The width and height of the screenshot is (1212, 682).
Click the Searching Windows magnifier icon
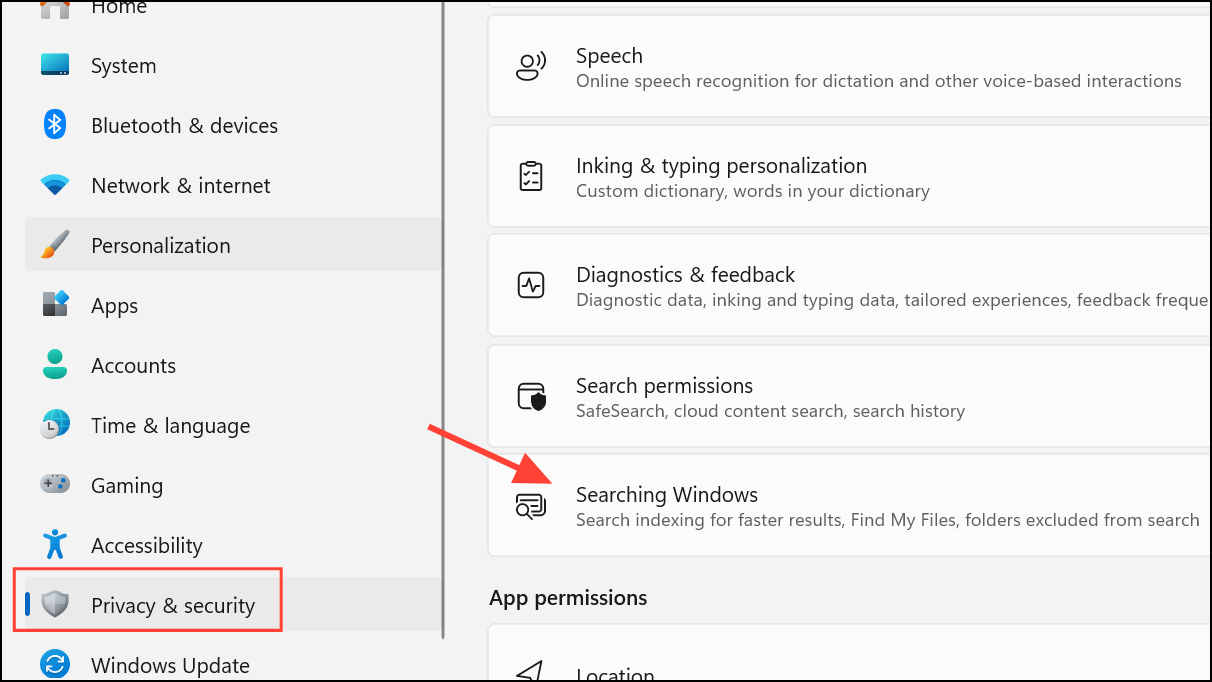[531, 506]
